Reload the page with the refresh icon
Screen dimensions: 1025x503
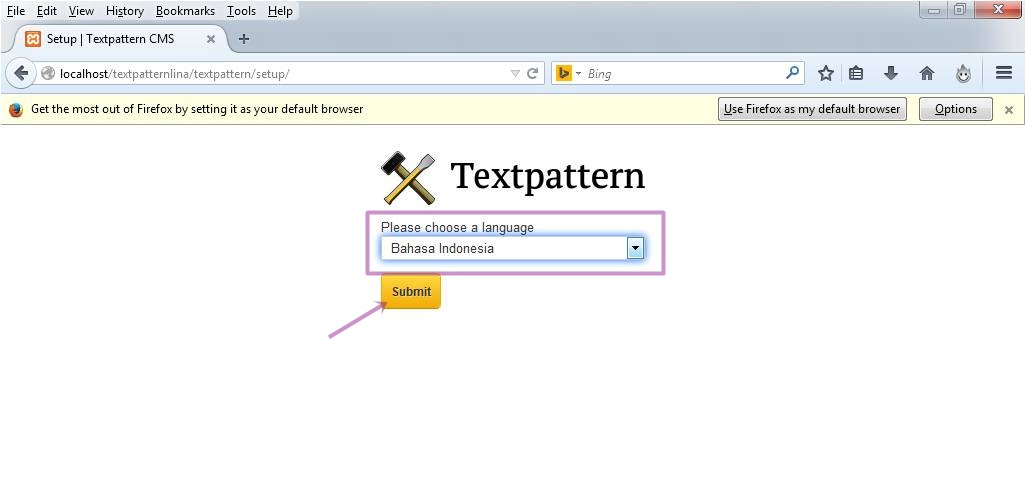533,73
